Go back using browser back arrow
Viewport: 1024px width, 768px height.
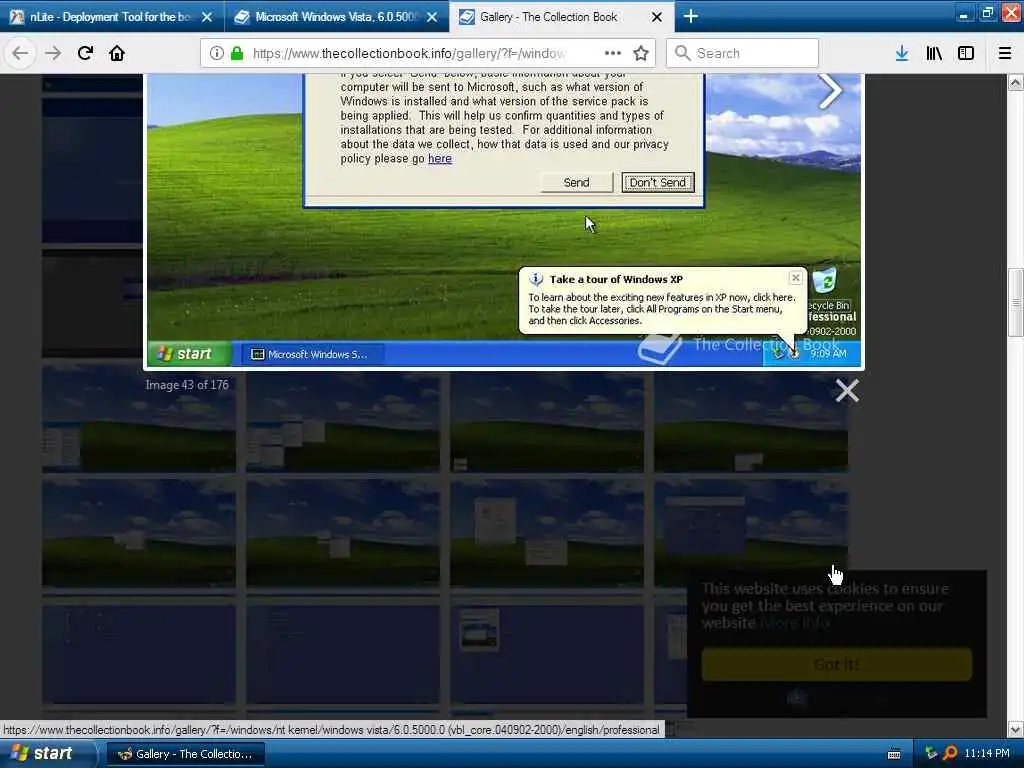click(x=20, y=53)
